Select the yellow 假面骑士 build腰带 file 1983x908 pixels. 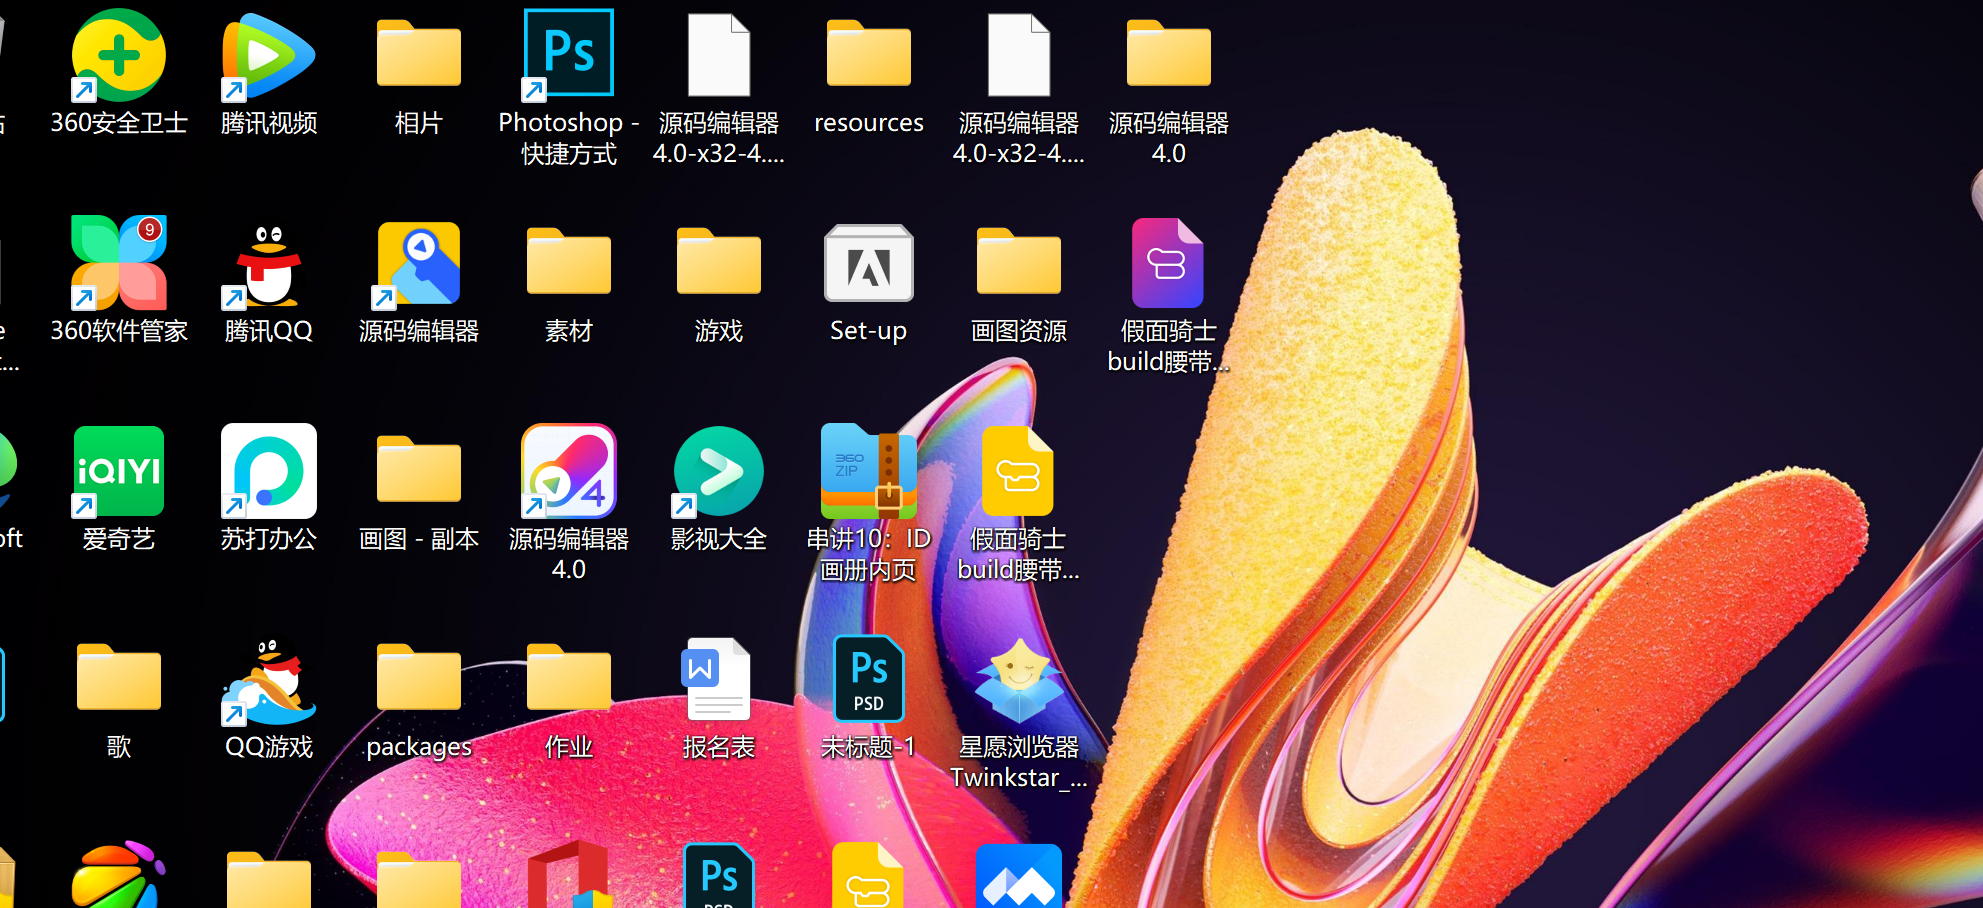1018,471
